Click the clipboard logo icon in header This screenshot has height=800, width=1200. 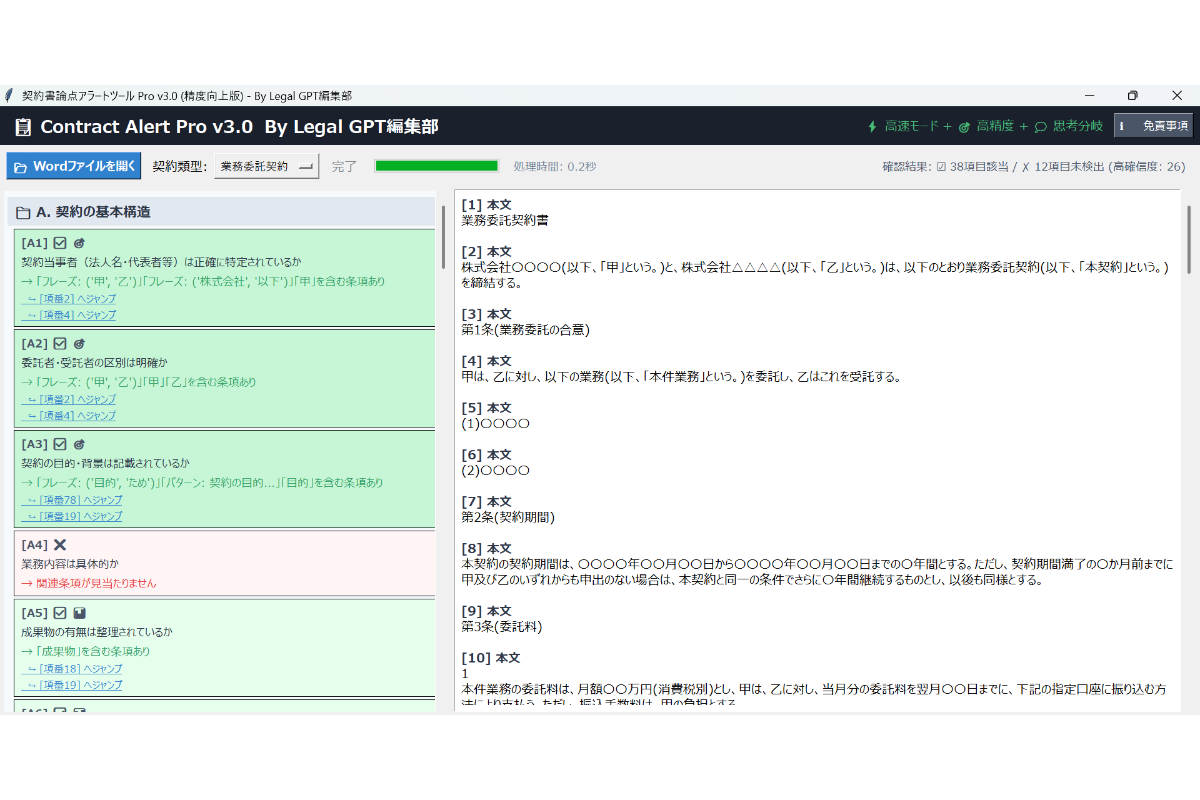click(23, 127)
